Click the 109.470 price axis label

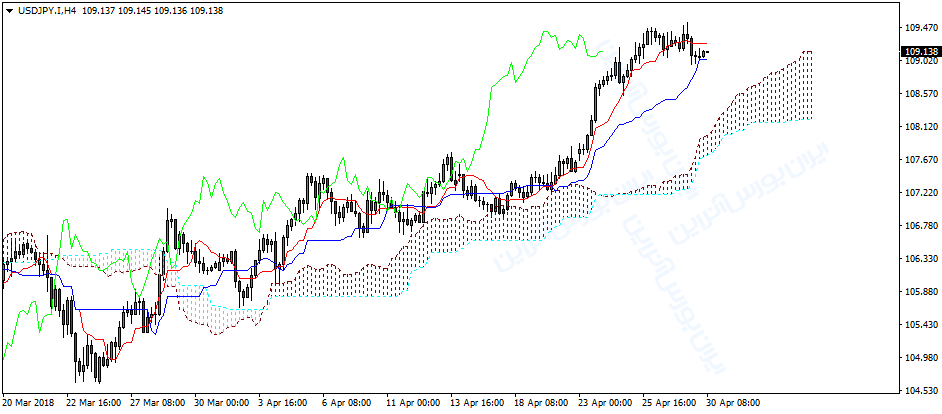point(920,28)
